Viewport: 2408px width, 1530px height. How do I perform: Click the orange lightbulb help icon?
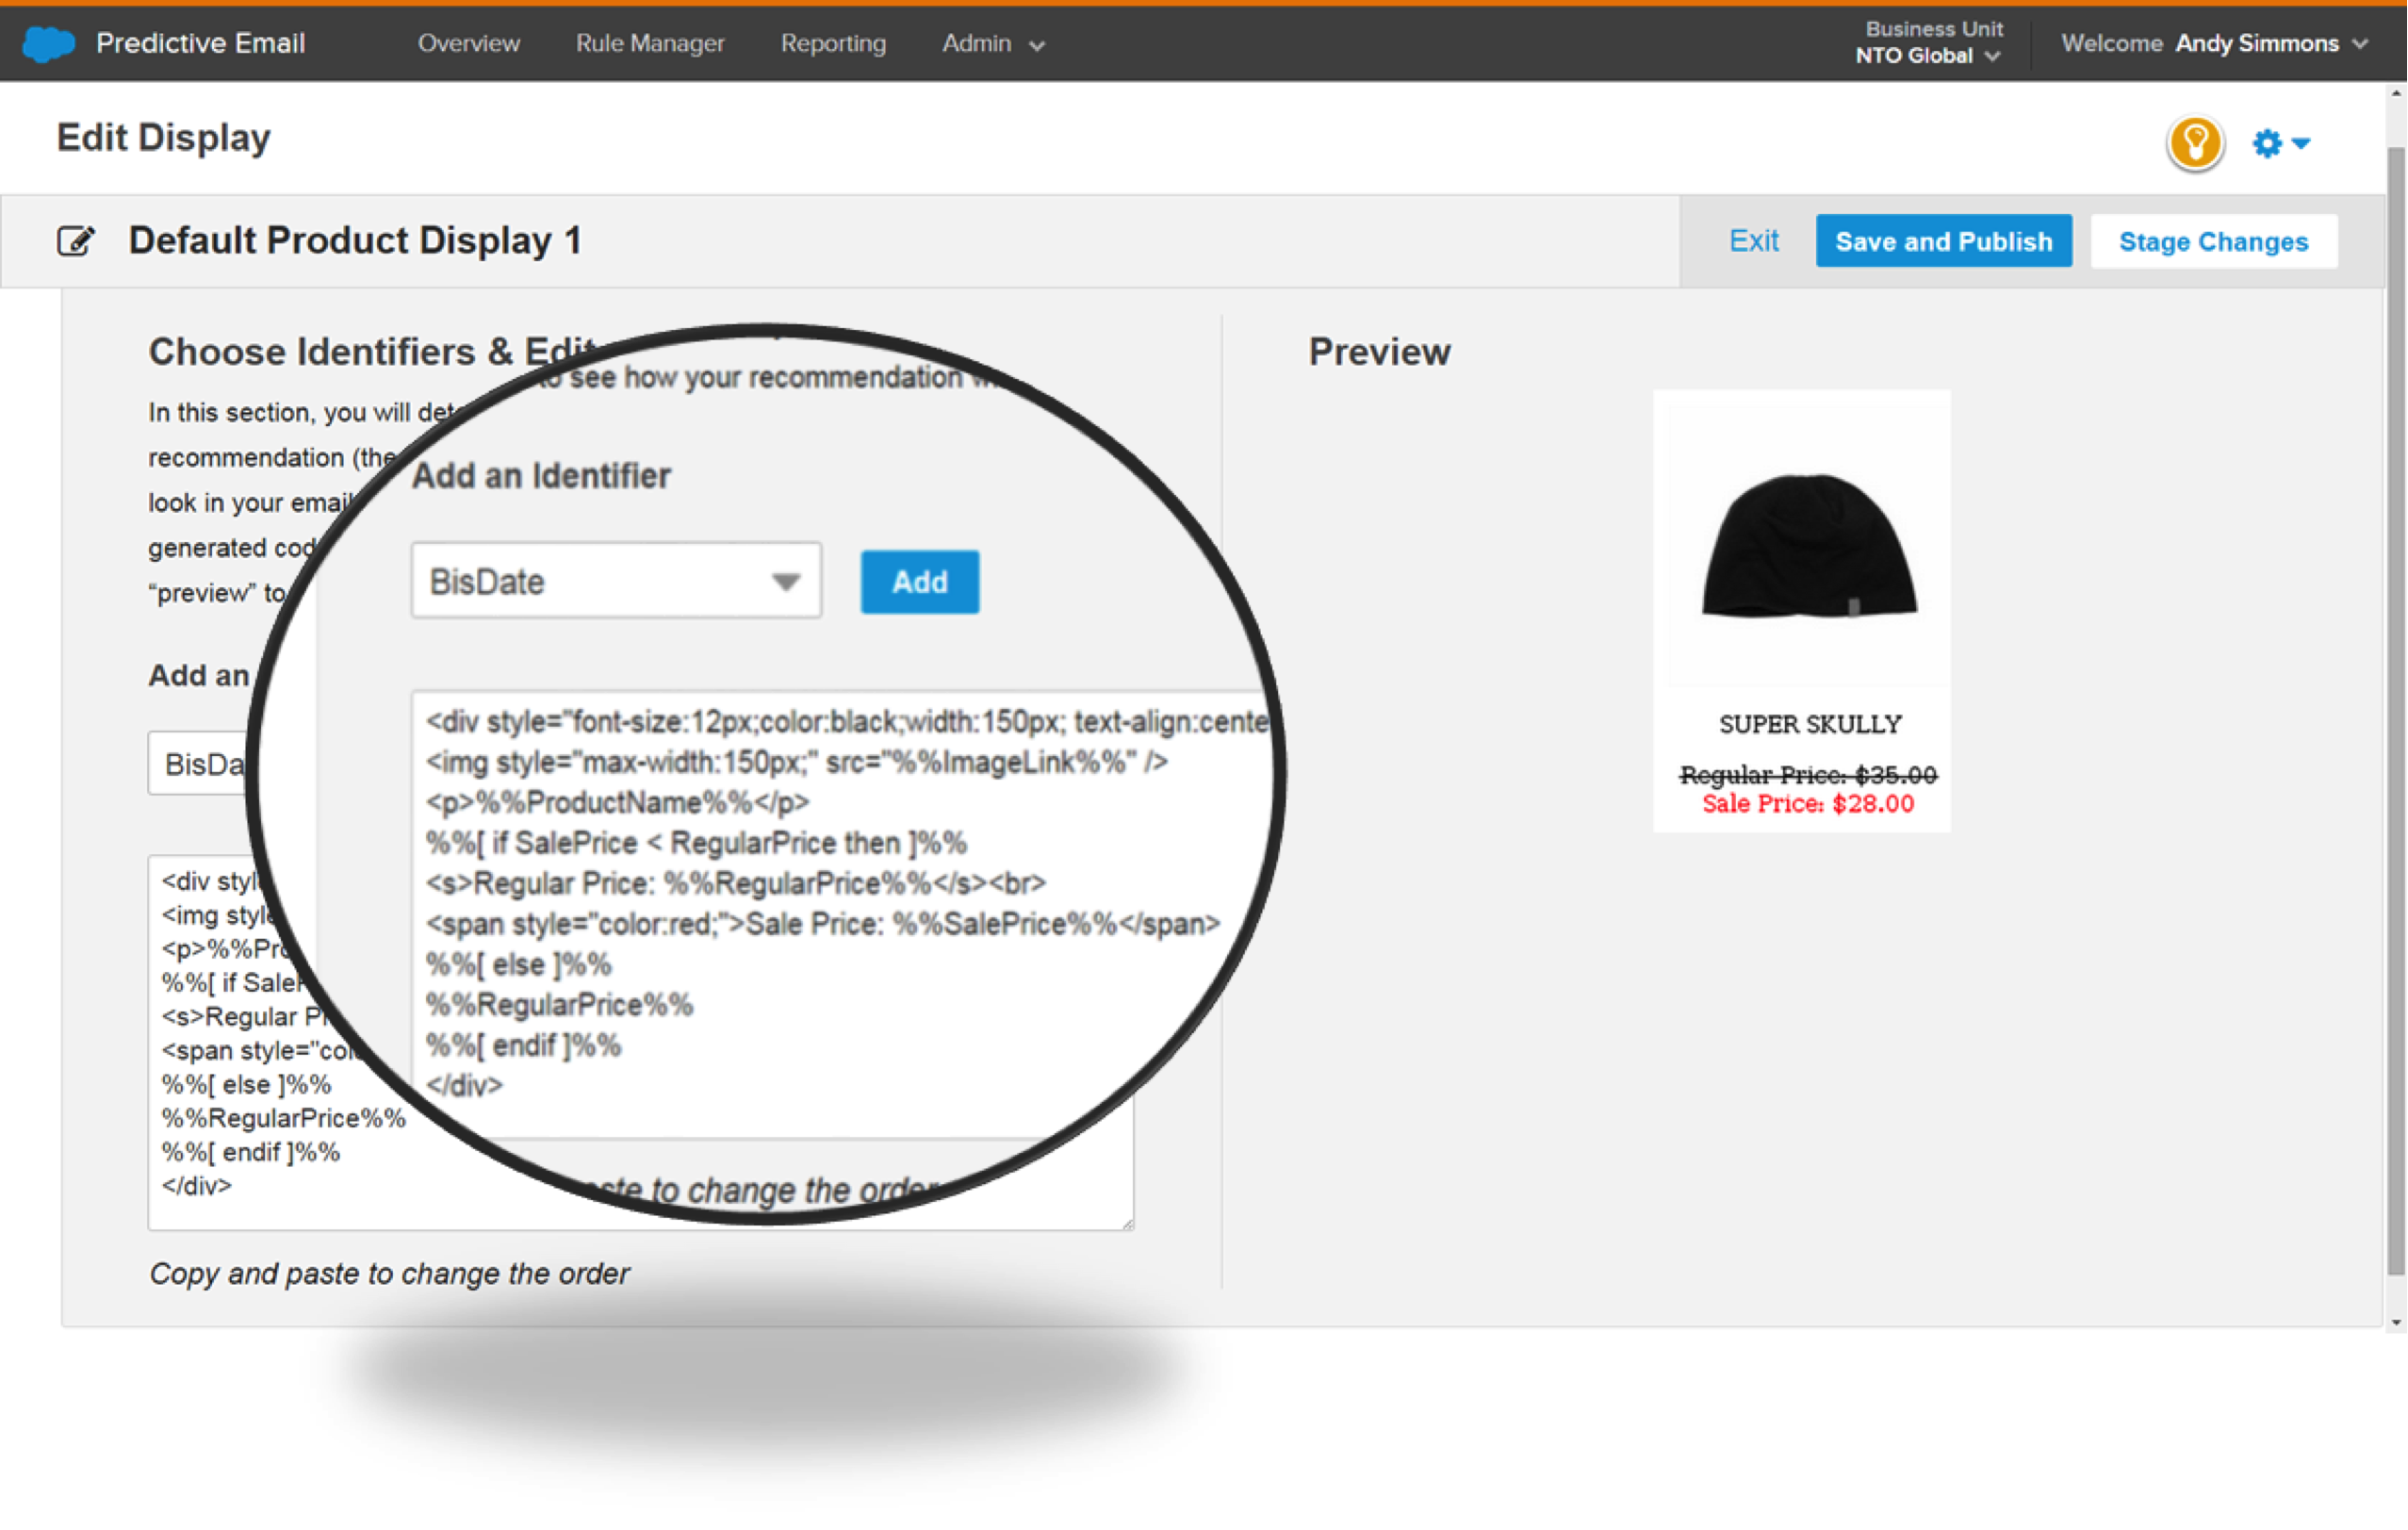2195,143
